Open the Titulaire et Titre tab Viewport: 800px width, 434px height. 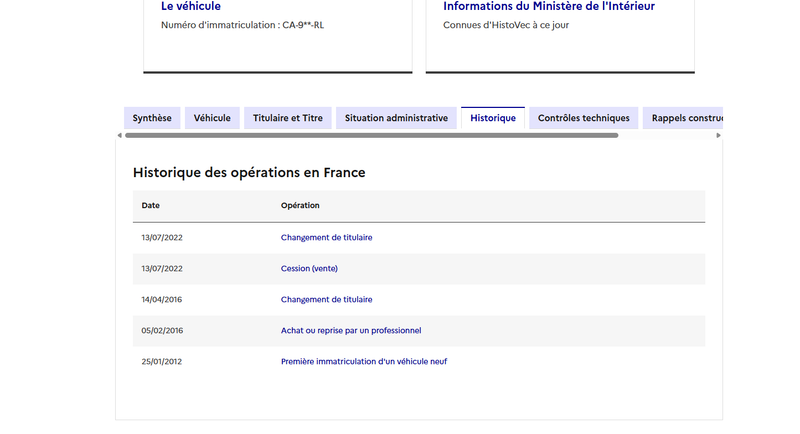[x=288, y=118]
